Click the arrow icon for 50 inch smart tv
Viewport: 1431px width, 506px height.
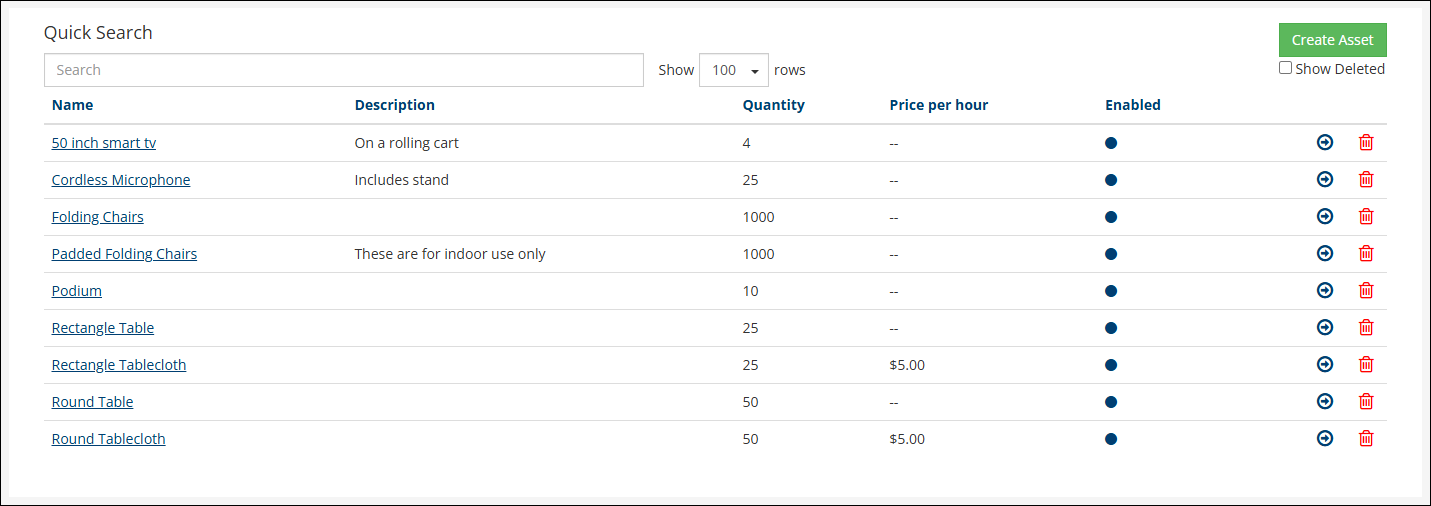1325,143
